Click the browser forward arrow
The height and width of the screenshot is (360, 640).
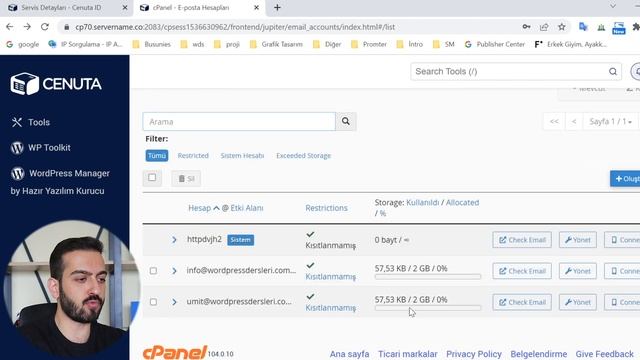pyautogui.click(x=27, y=27)
